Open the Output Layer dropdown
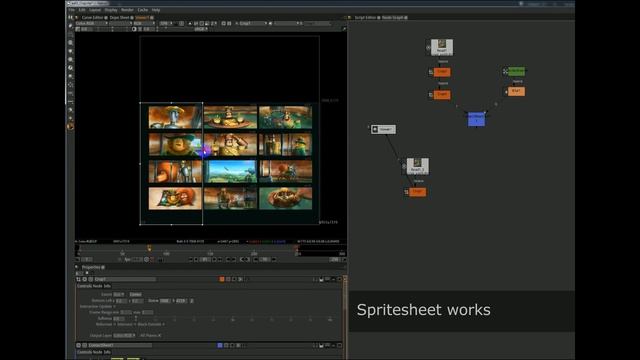640x360 pixels. coord(124,336)
